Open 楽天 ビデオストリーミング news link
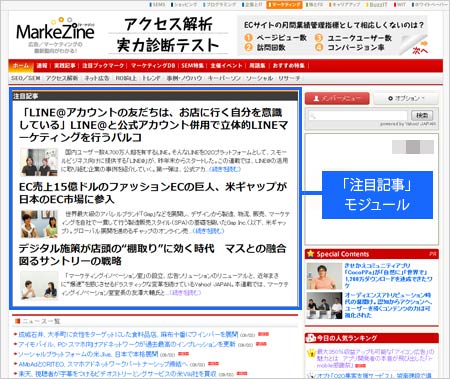This screenshot has width=450, height=379. (x=117, y=374)
